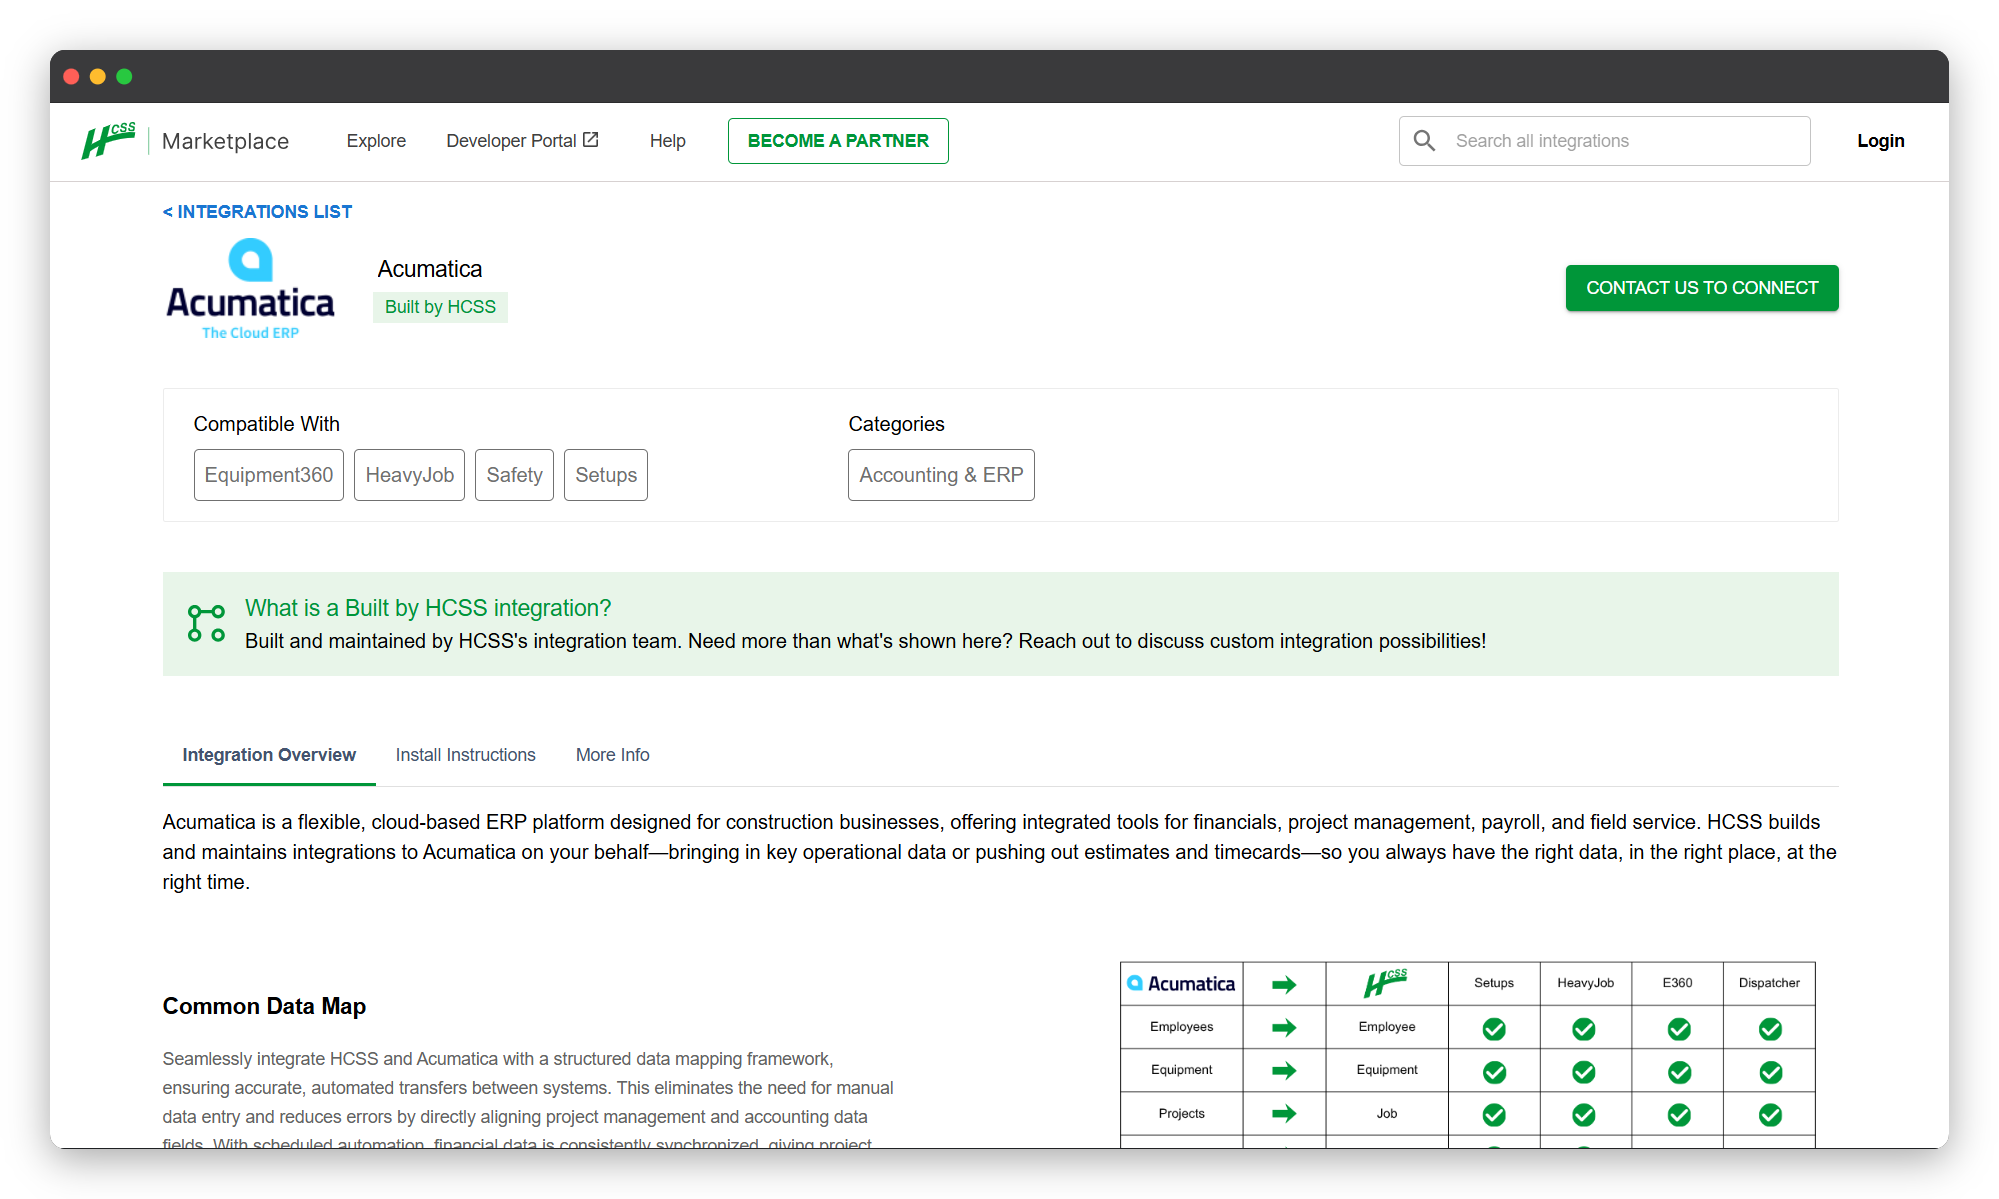Click the Equipment row checkmark under E360
The width and height of the screenshot is (1999, 1199).
pos(1679,1072)
